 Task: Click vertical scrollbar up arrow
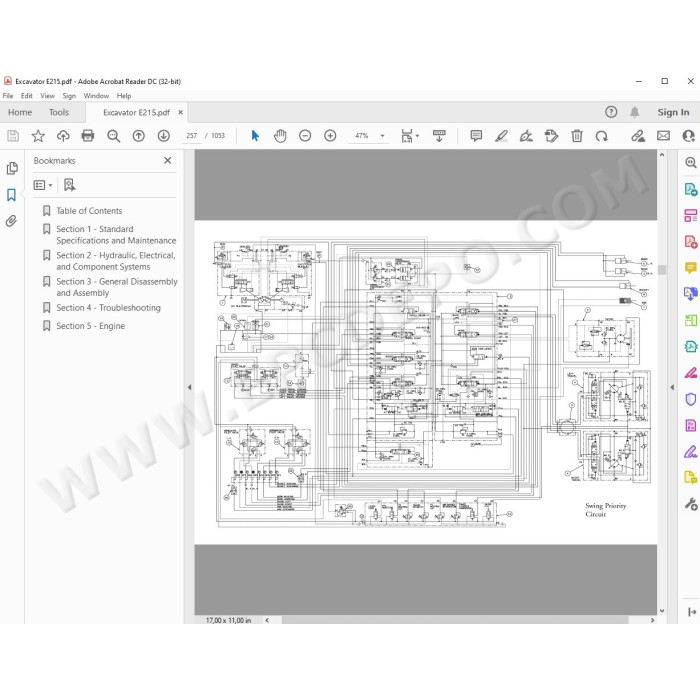point(662,154)
